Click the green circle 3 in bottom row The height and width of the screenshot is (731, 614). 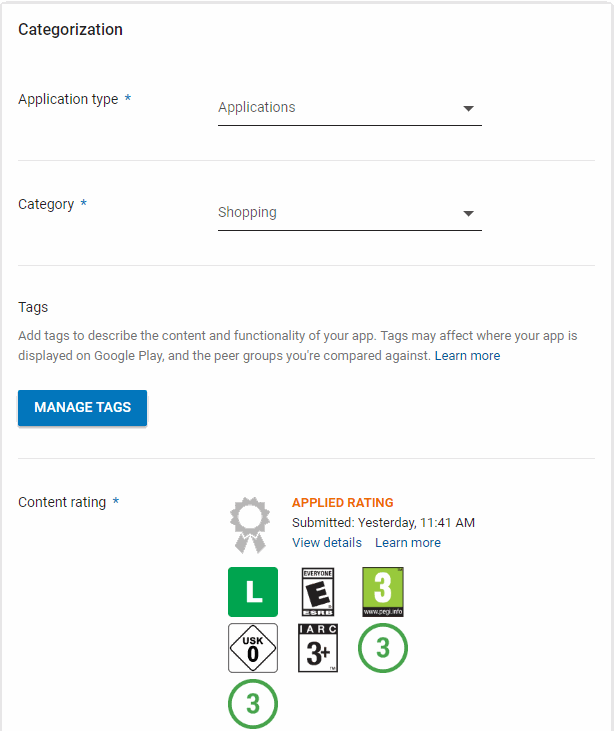[x=253, y=704]
